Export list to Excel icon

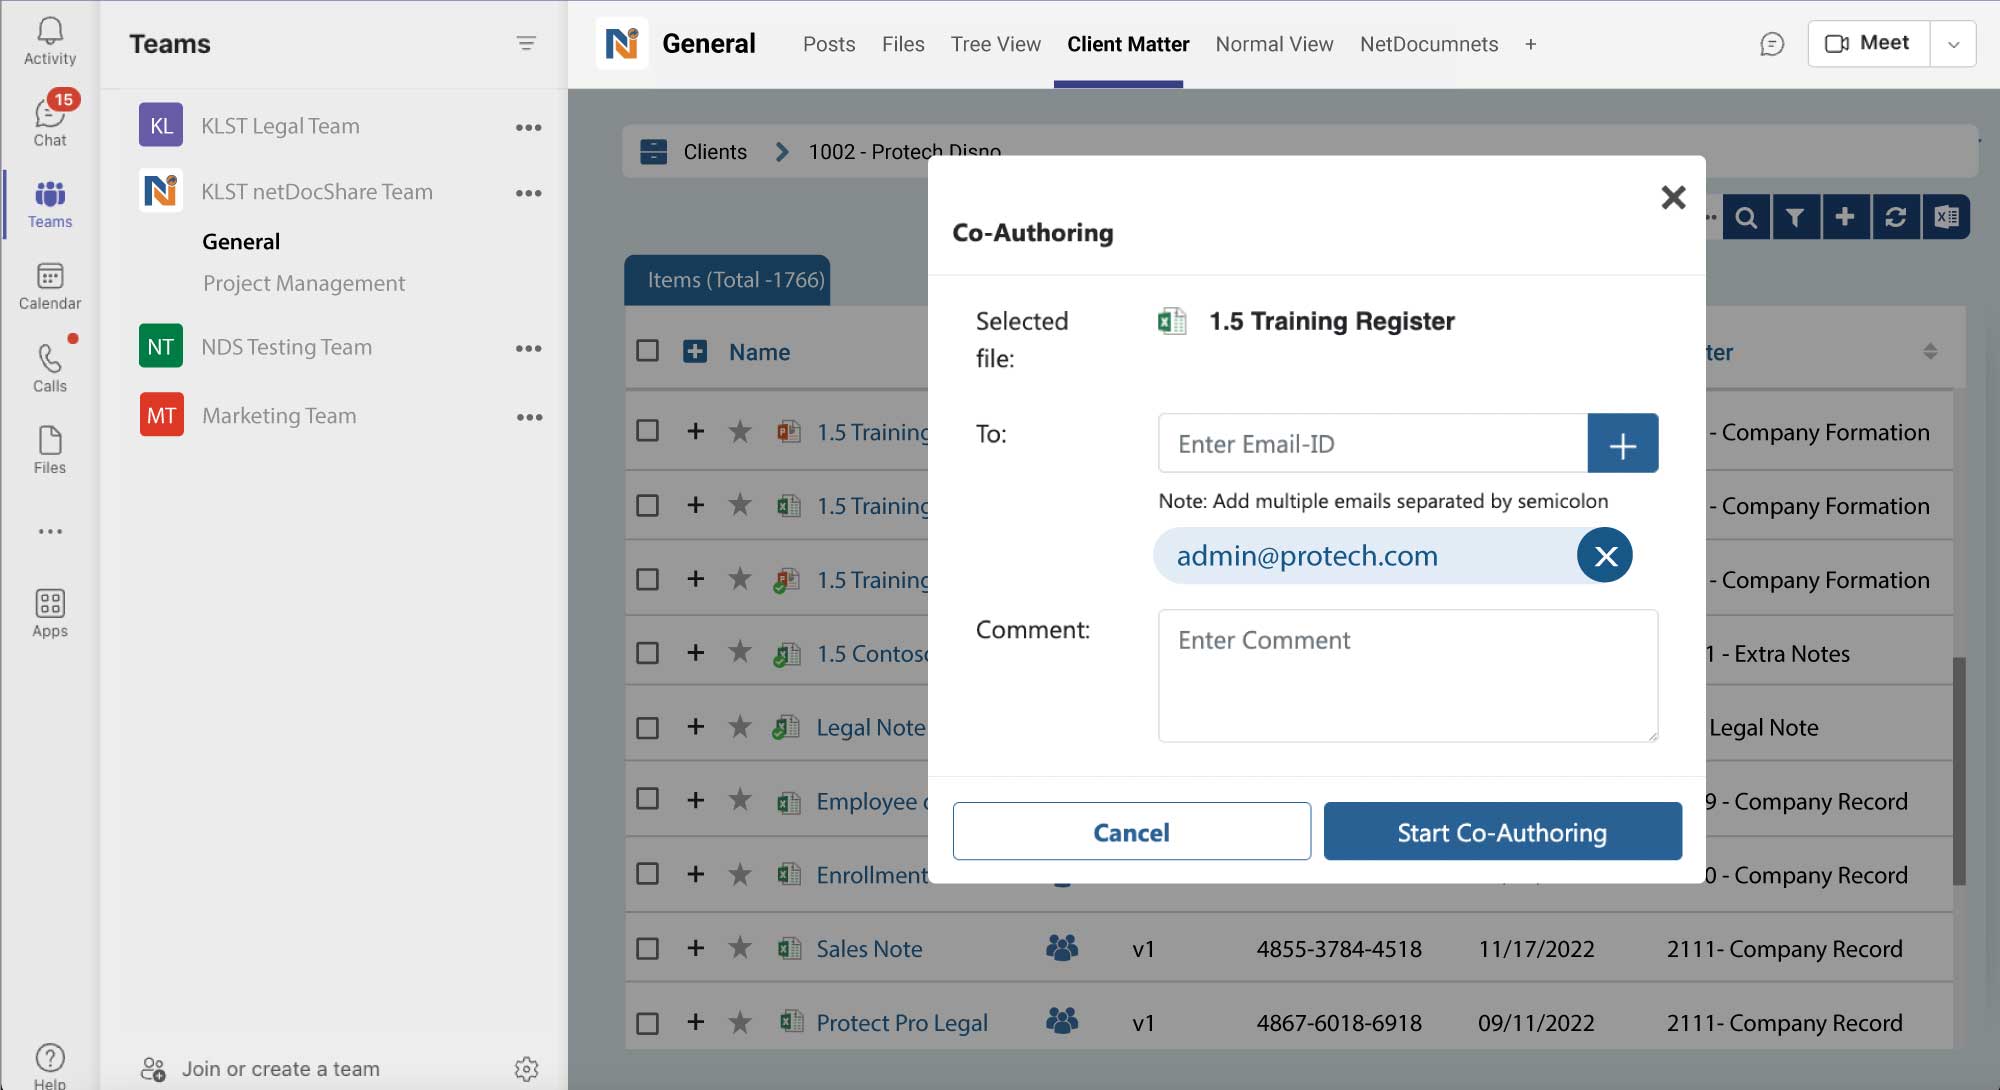[1946, 217]
